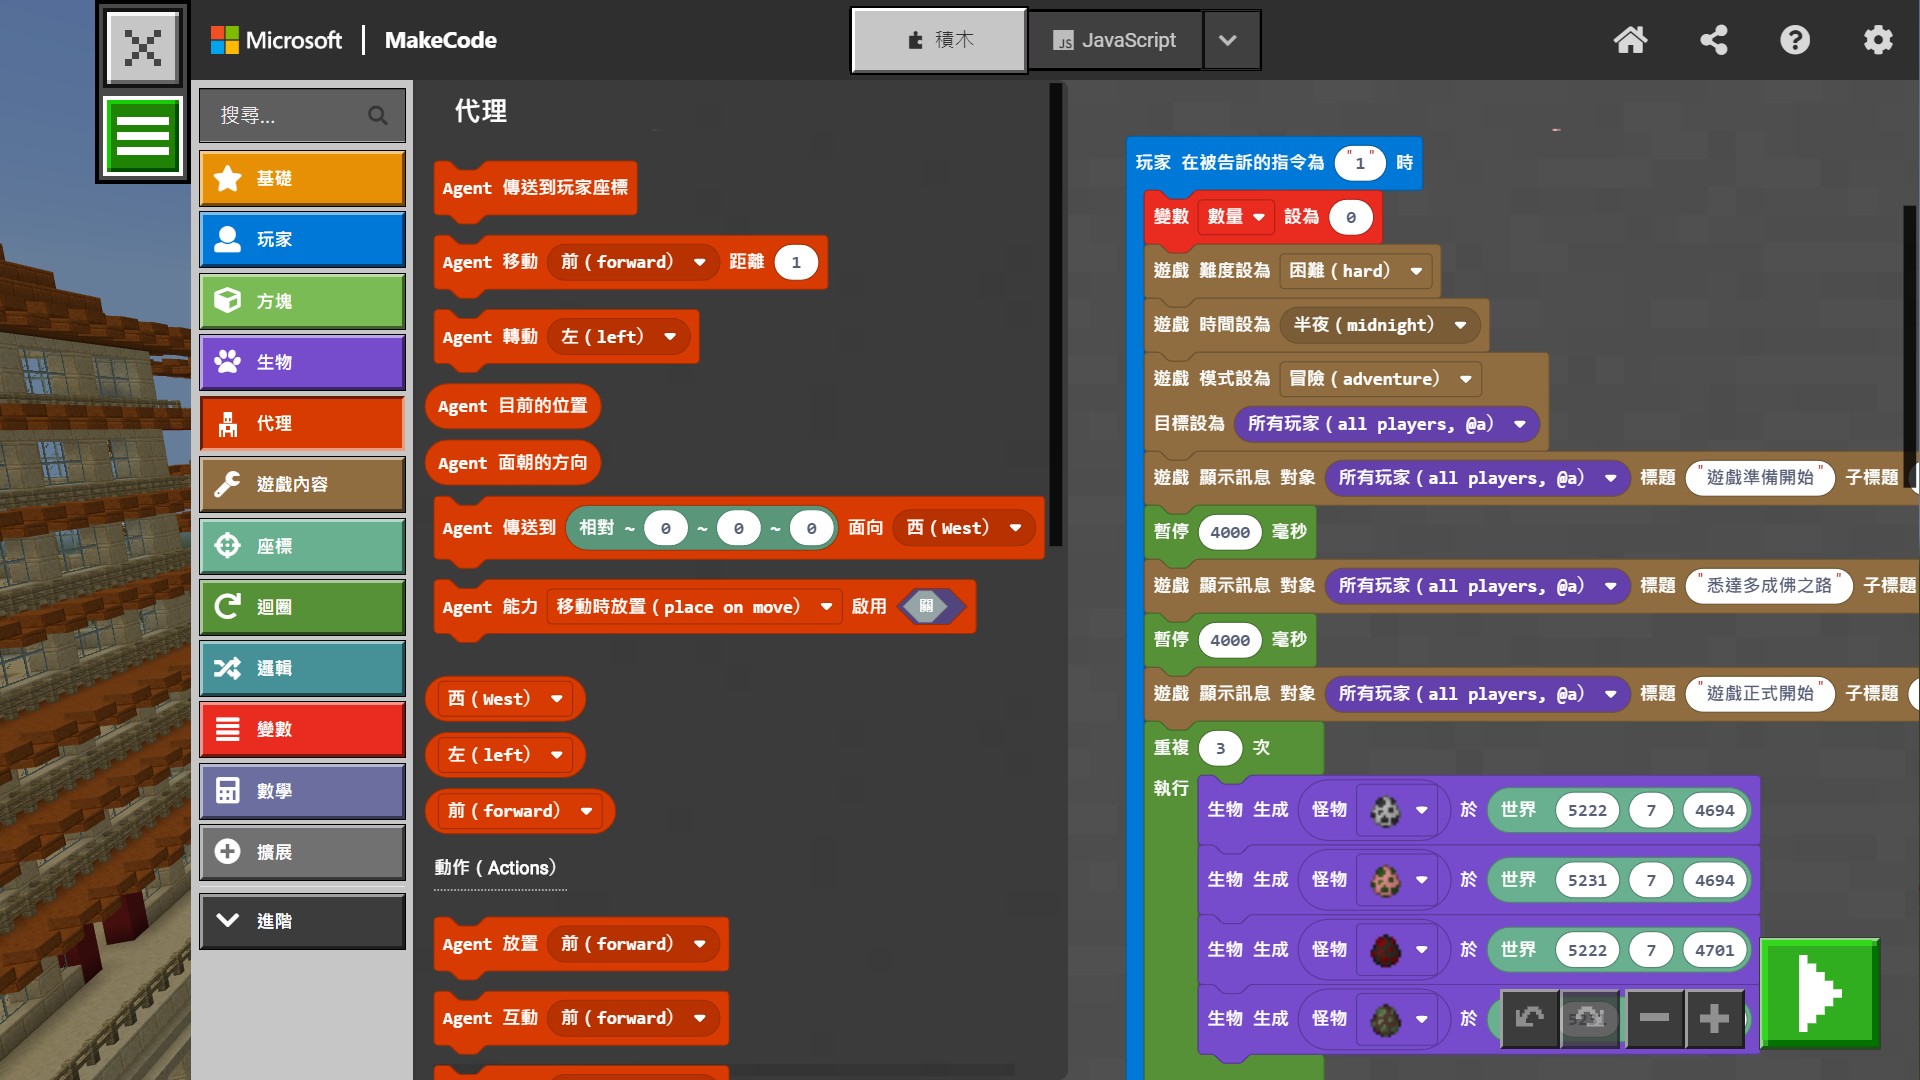Viewport: 1920px width, 1080px height.
Task: Open the Share project icon
Action: [1713, 40]
